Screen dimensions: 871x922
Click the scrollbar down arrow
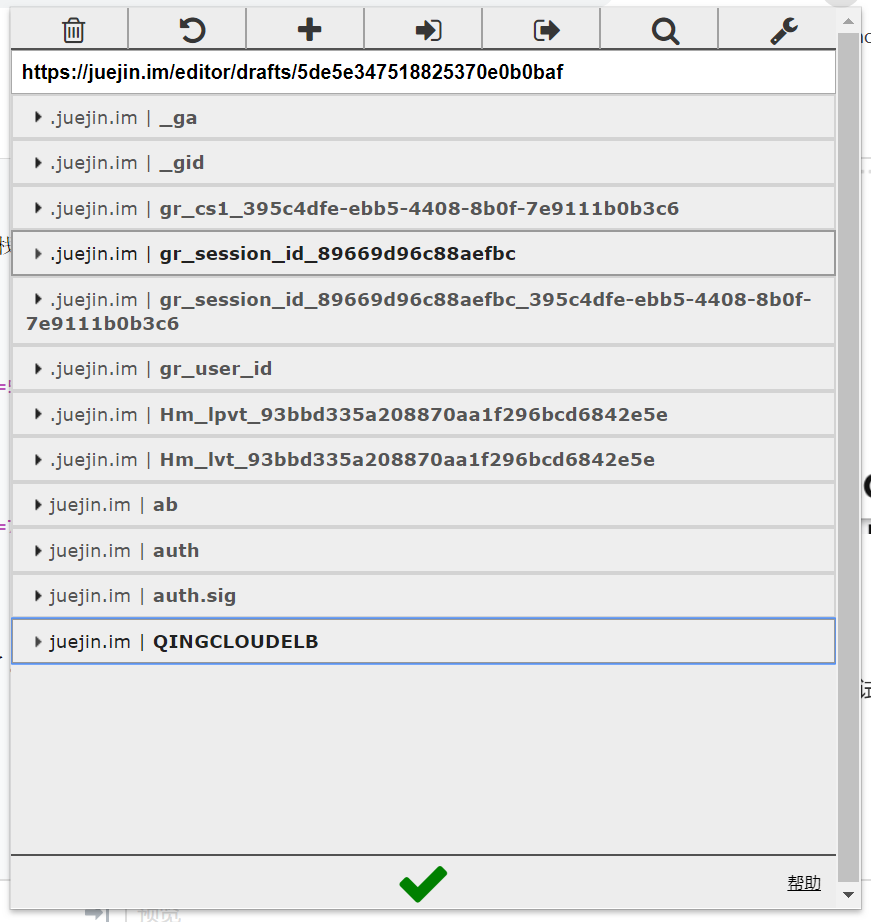click(848, 895)
